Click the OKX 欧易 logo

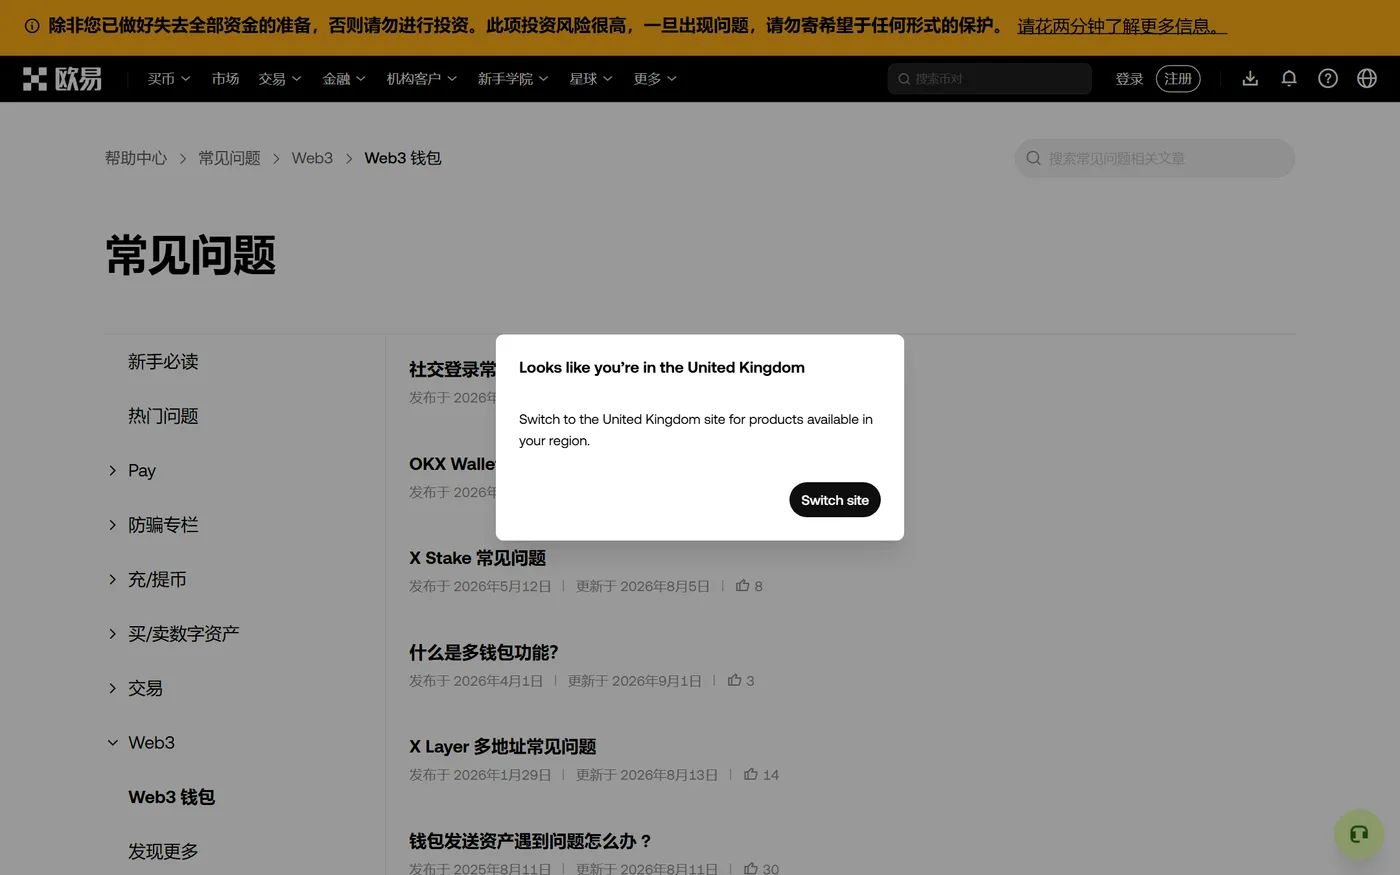click(62, 79)
